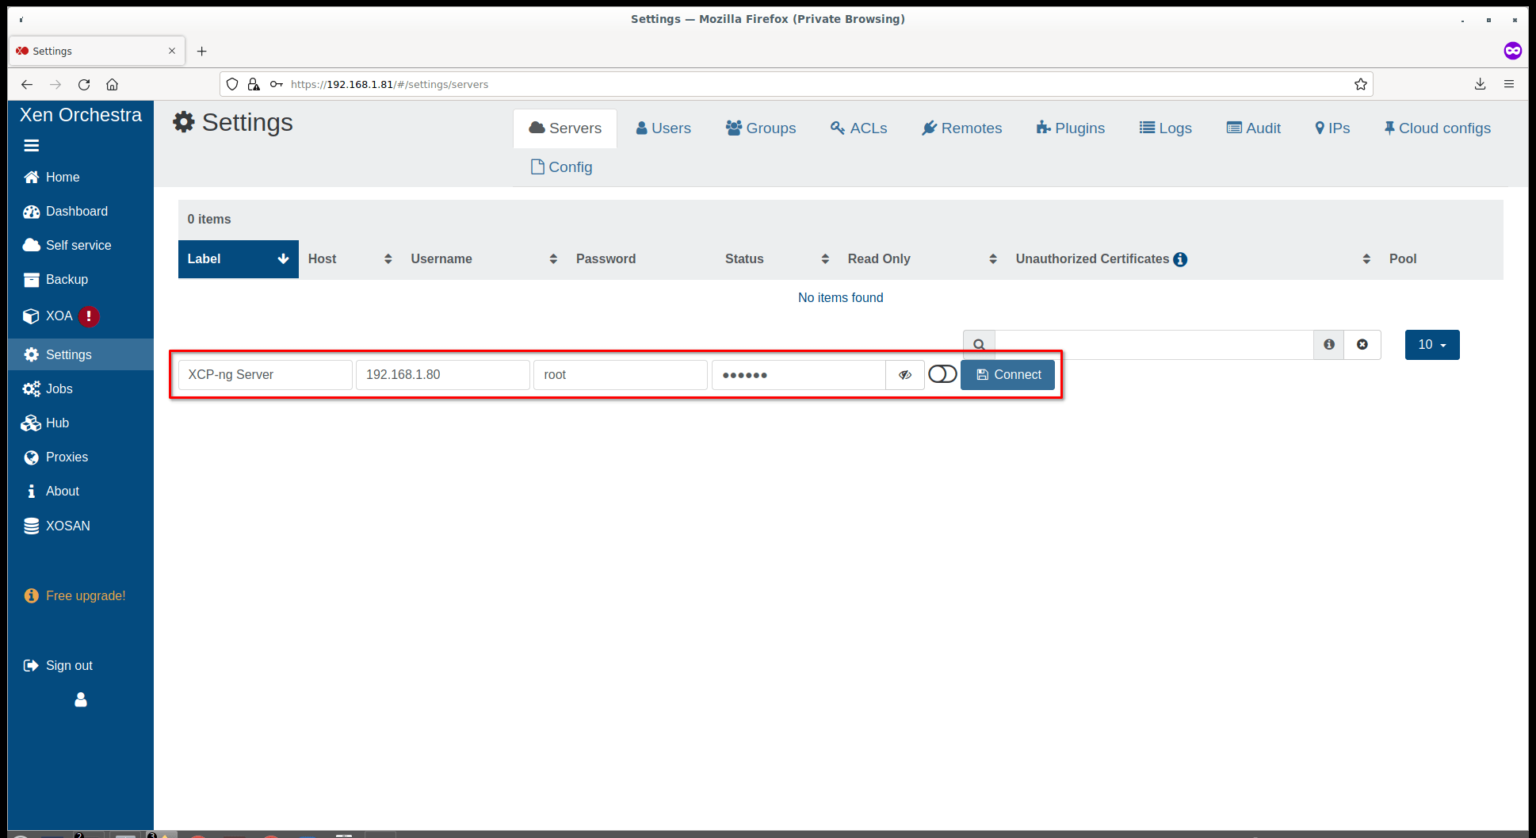Image resolution: width=1536 pixels, height=838 pixels.
Task: Click the Connect button
Action: (1007, 374)
